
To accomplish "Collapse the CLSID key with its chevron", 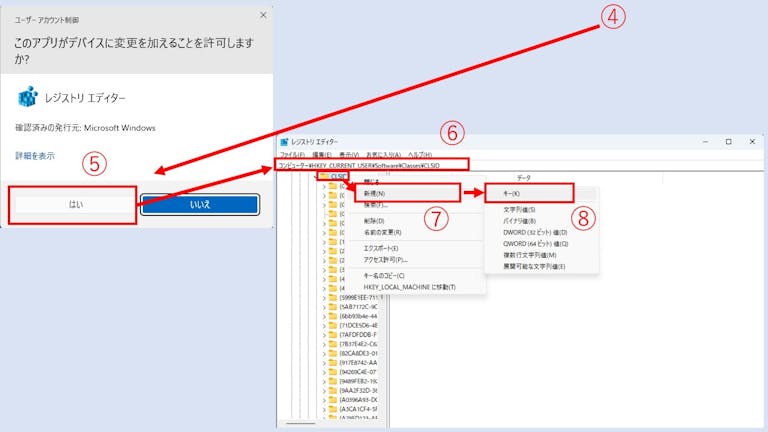I will click(x=316, y=177).
